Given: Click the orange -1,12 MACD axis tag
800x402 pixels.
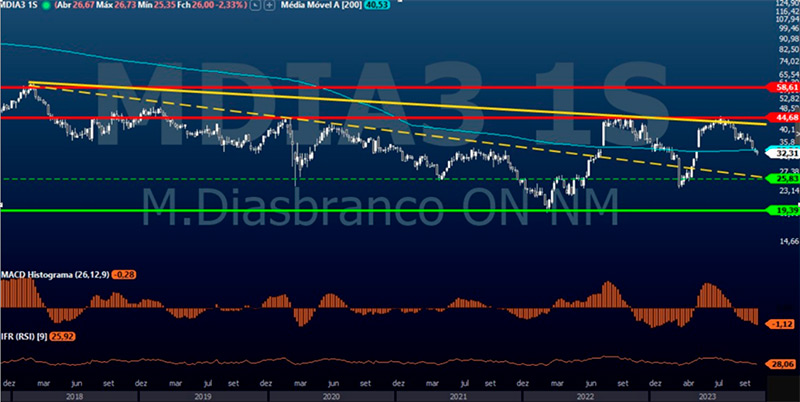Looking at the screenshot, I should 780,323.
